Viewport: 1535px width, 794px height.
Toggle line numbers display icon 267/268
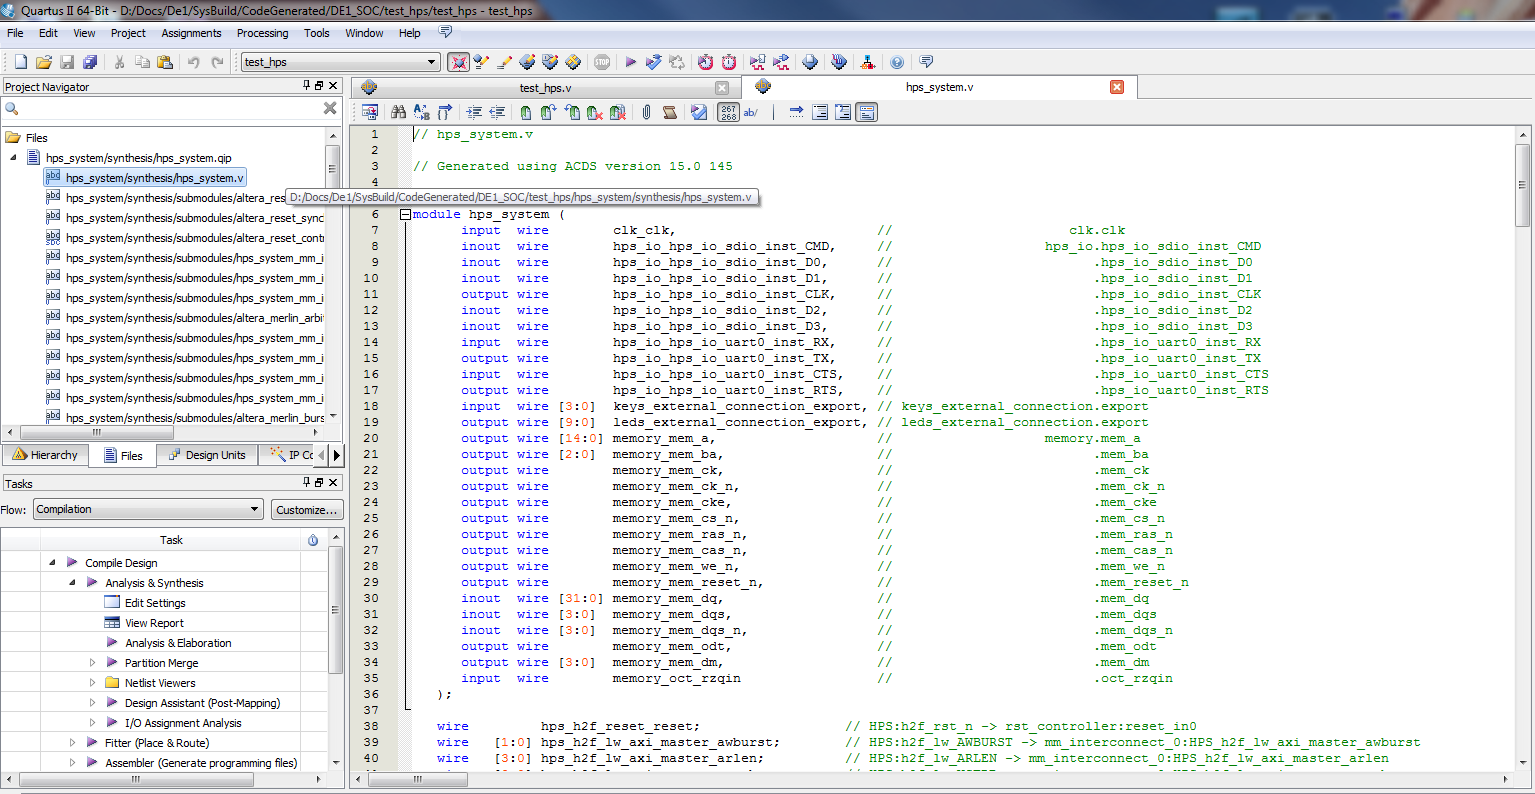click(729, 112)
